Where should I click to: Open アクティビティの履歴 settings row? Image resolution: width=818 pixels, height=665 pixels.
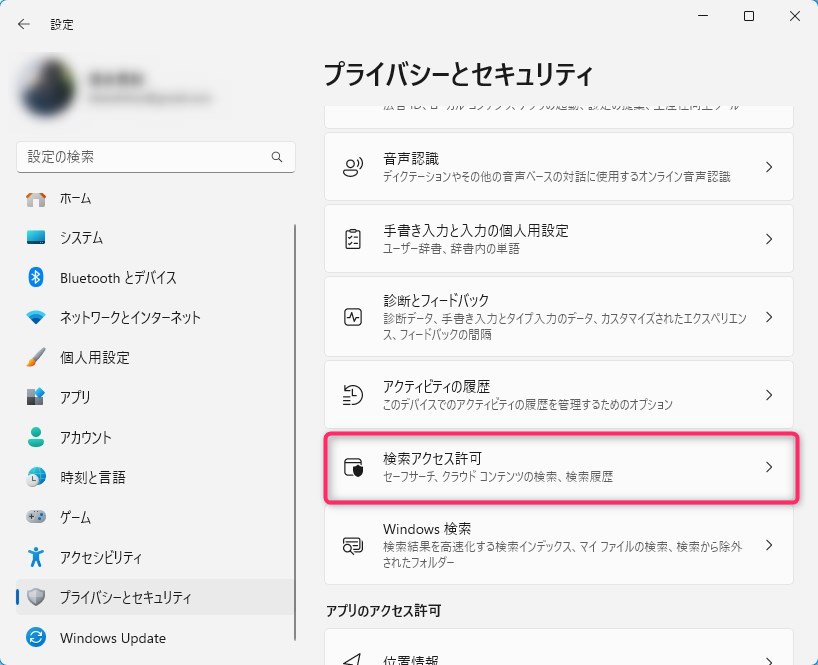[x=558, y=395]
